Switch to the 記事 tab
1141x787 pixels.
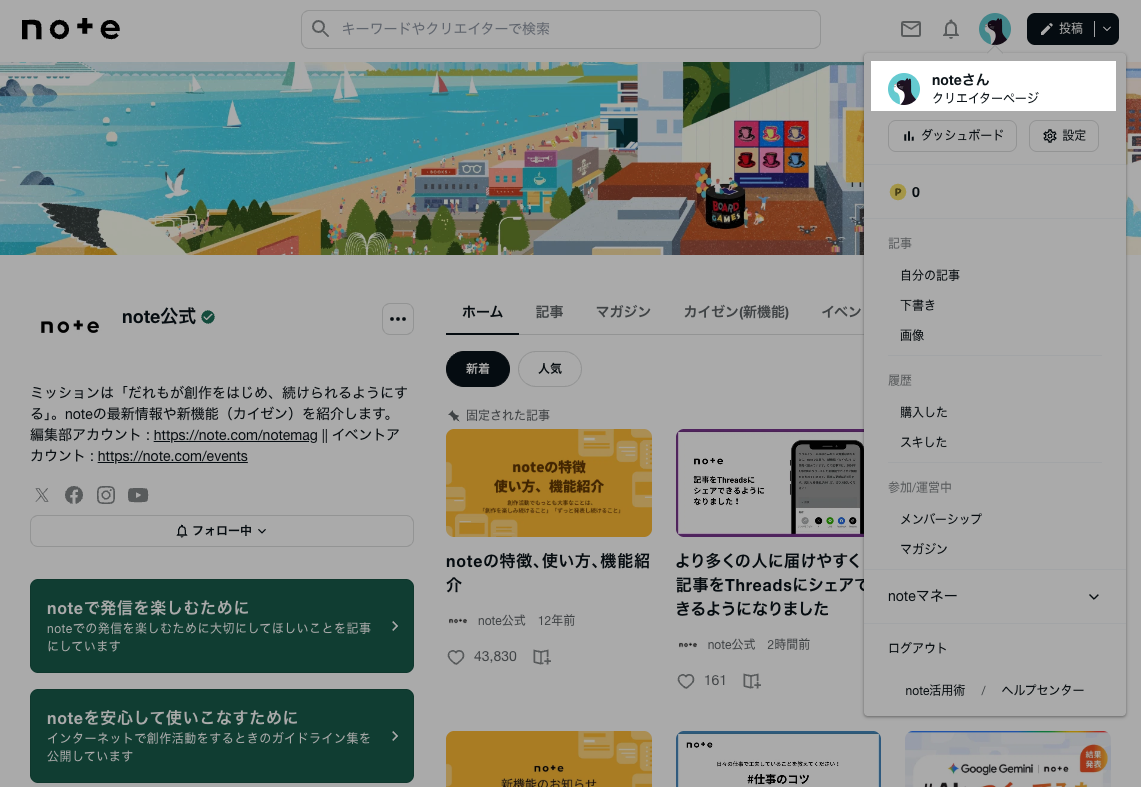pos(549,312)
